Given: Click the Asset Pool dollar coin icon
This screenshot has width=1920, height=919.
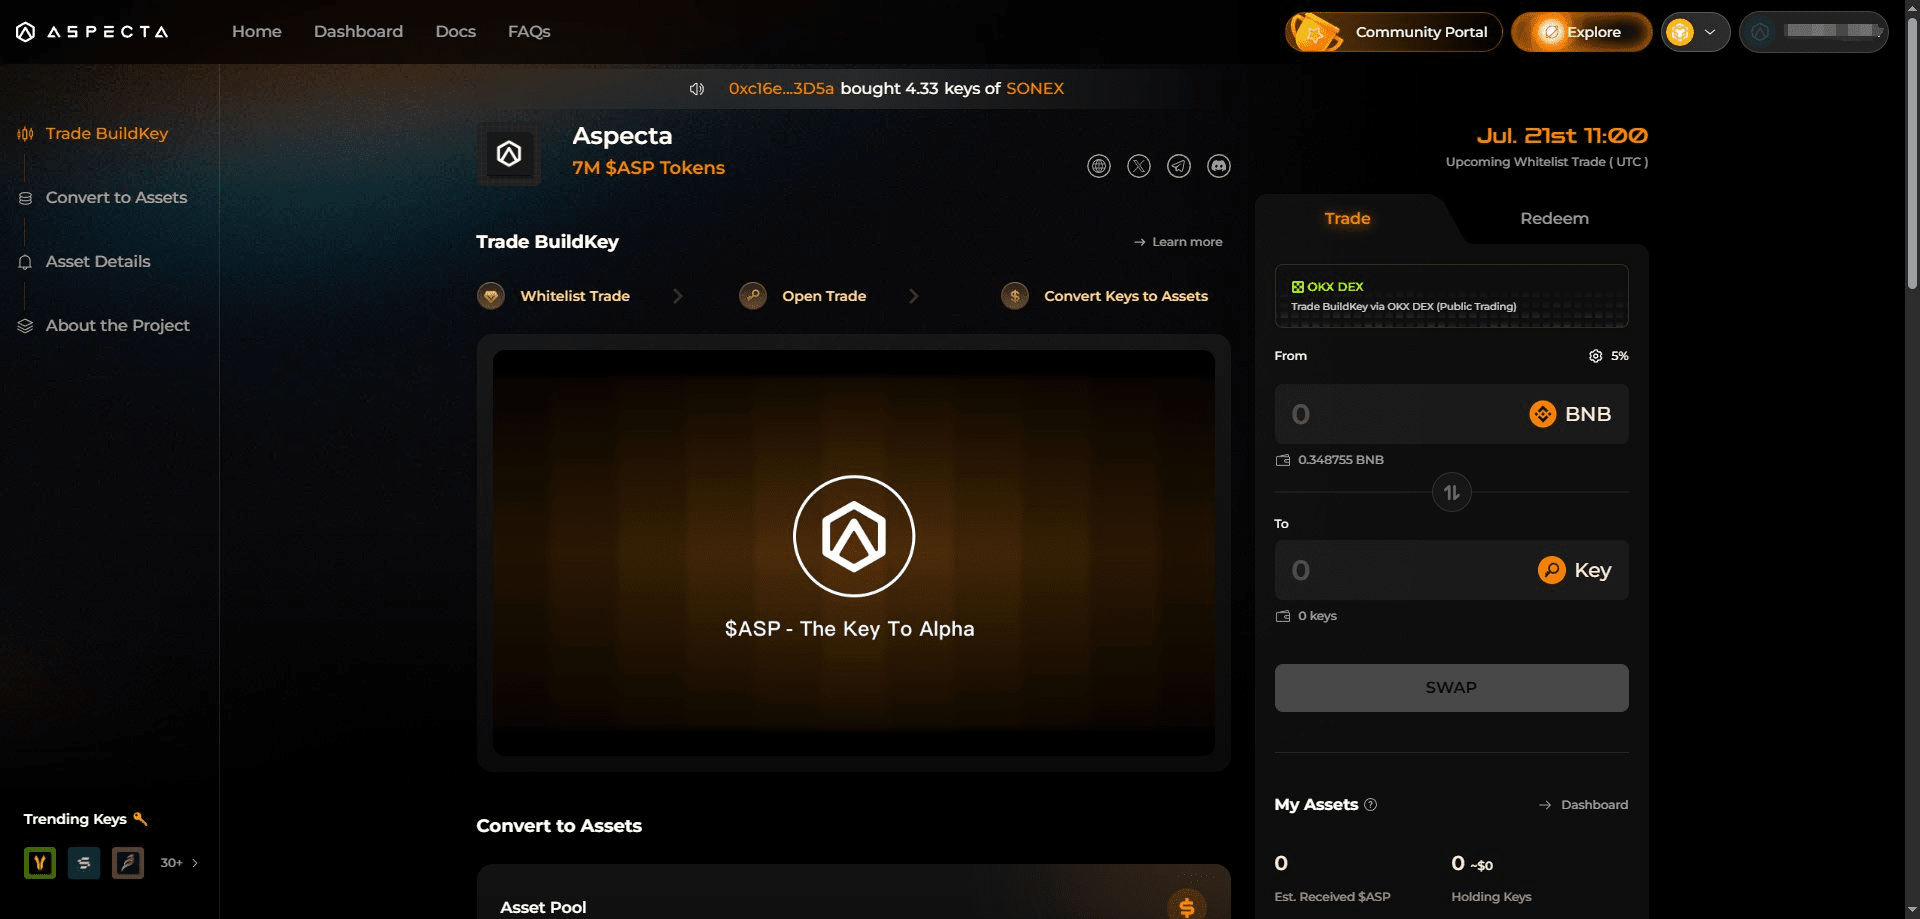Looking at the screenshot, I should [1187, 905].
